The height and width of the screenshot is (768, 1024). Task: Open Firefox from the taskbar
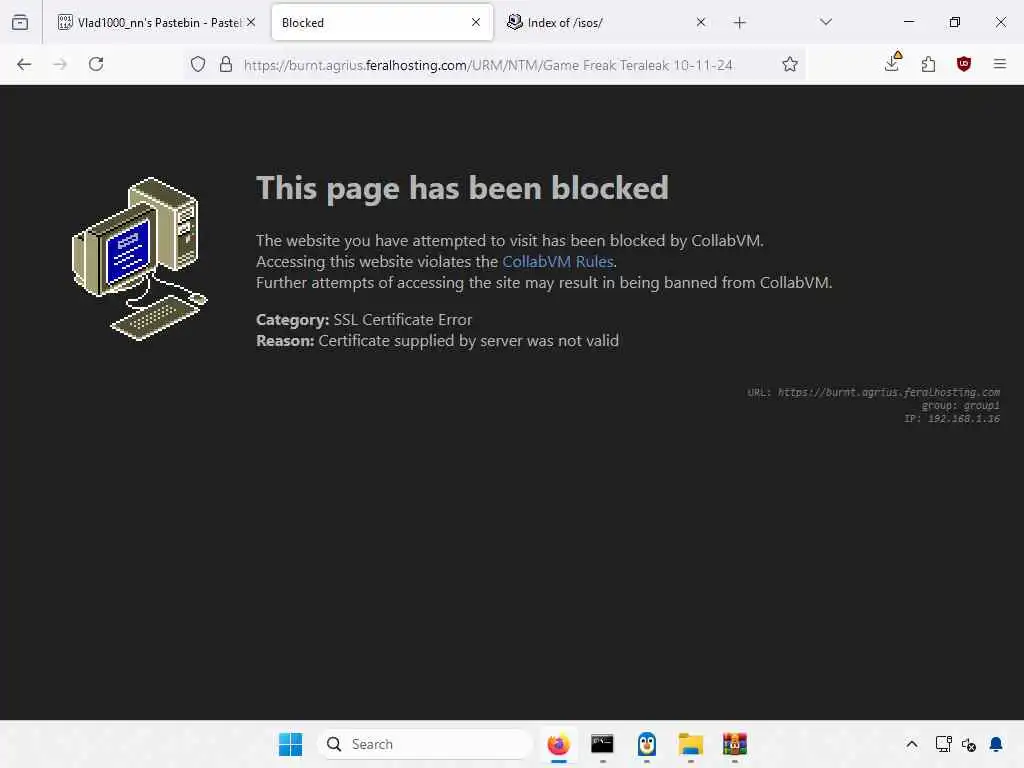[x=558, y=744]
